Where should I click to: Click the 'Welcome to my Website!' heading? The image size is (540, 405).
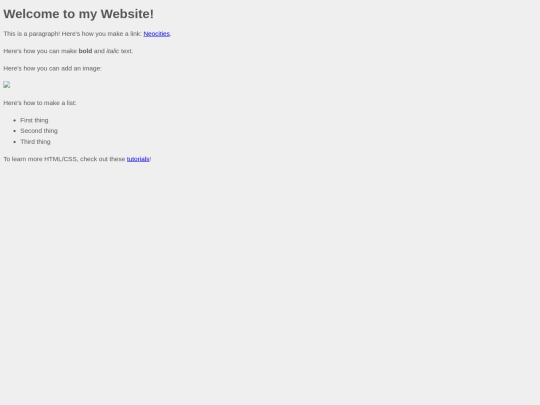coord(79,14)
